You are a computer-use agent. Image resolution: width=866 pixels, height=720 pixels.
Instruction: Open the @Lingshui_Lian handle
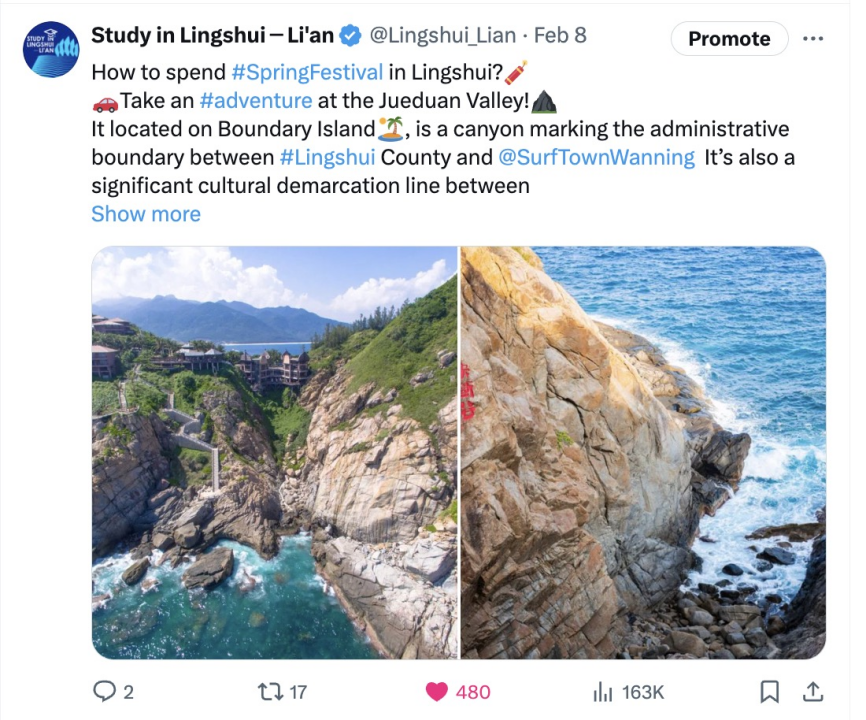pos(442,35)
